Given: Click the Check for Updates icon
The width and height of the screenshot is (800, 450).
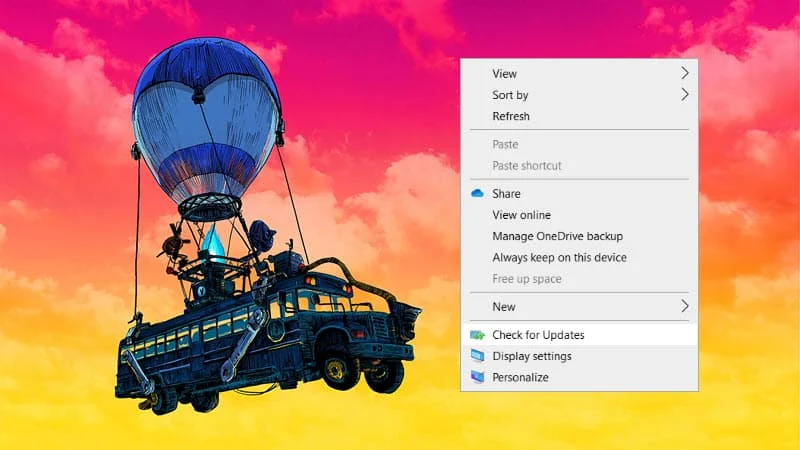Looking at the screenshot, I should click(478, 335).
